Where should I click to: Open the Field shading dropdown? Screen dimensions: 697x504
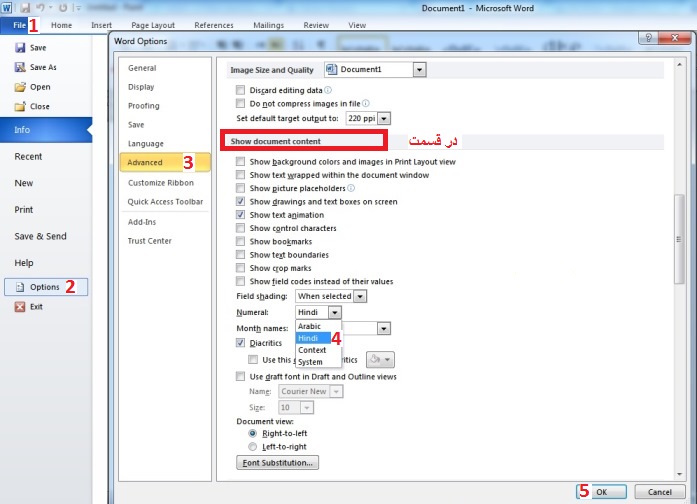pos(360,296)
